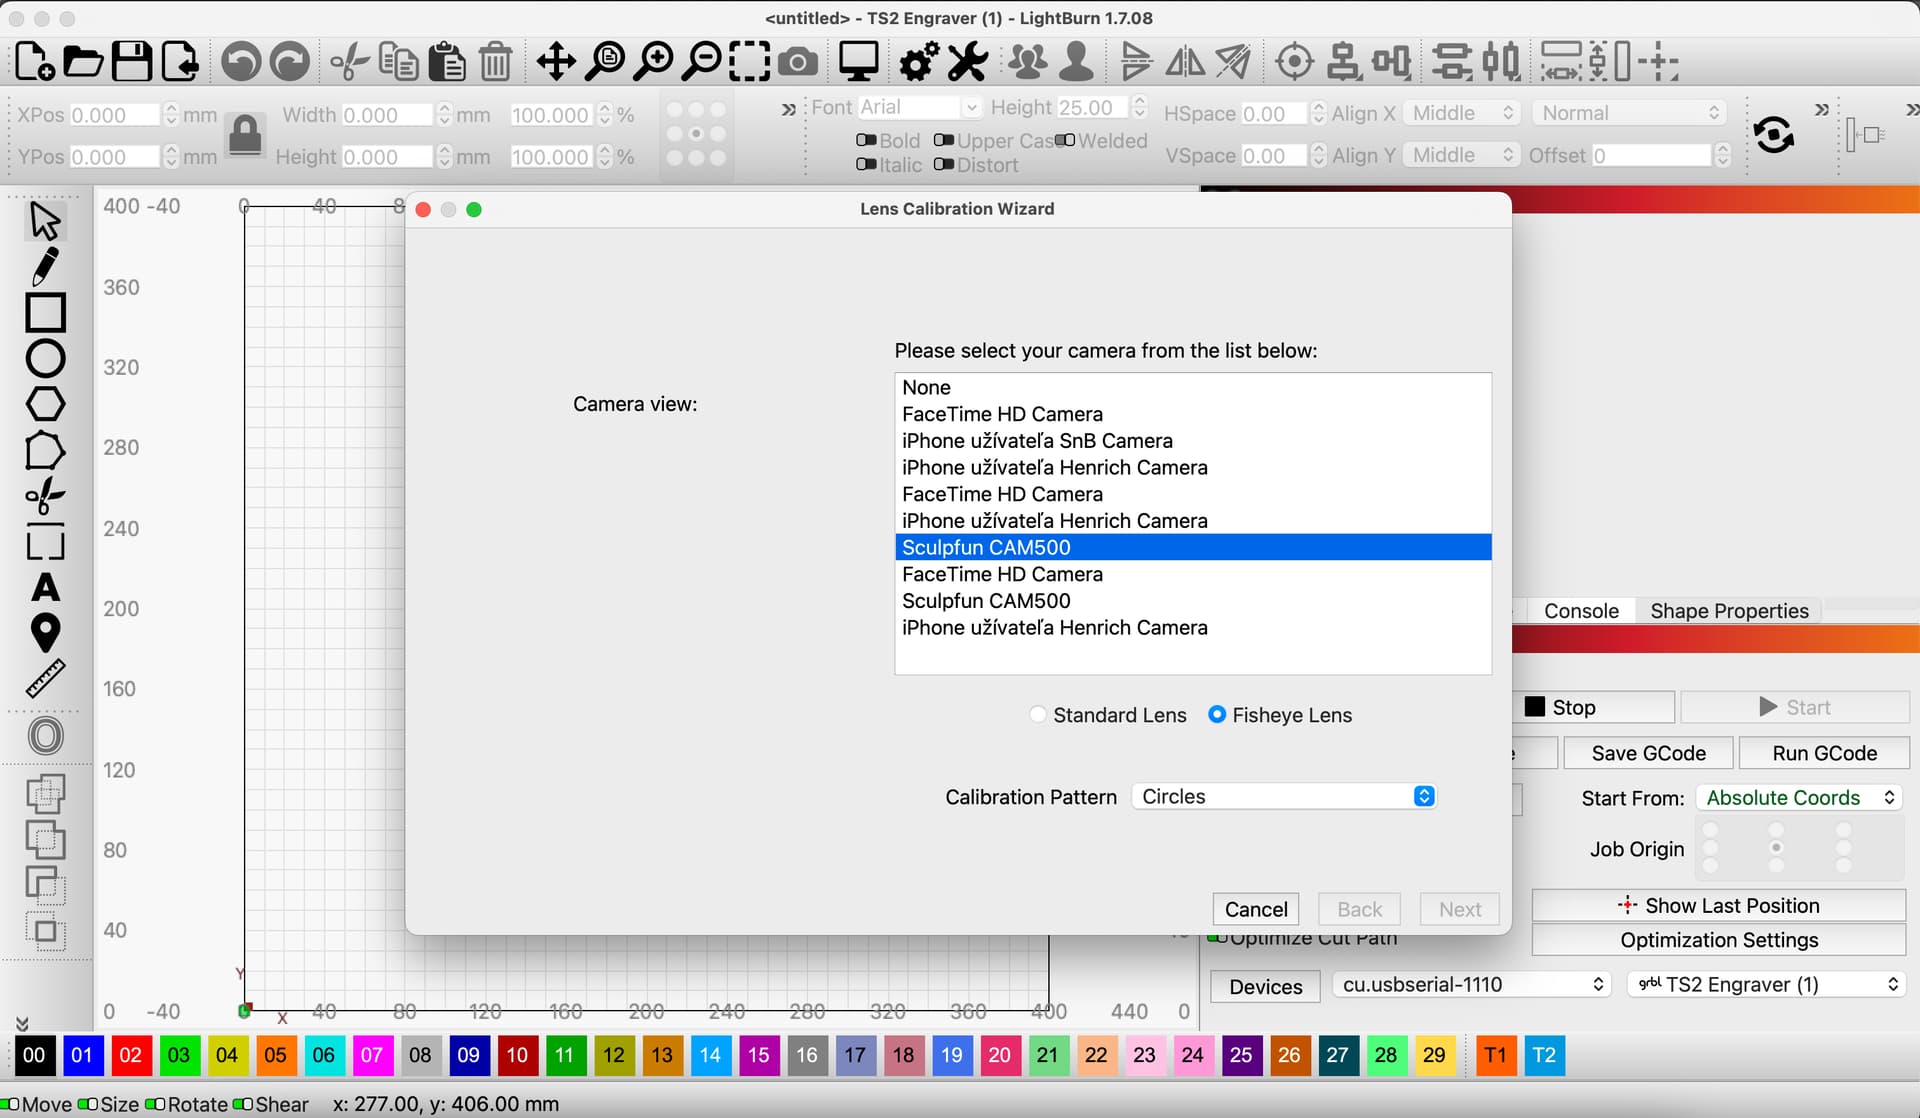
Task: Click the Zoom In magnifier icon
Action: [654, 62]
